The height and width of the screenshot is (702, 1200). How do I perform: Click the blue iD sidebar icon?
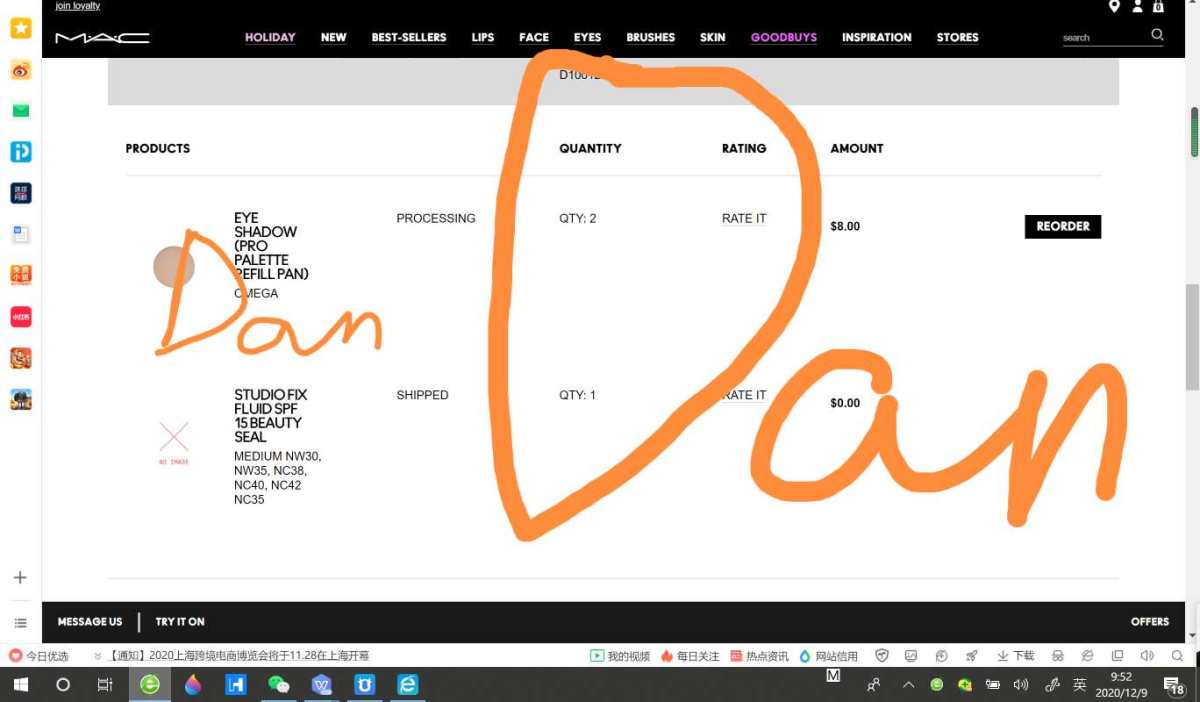20,152
